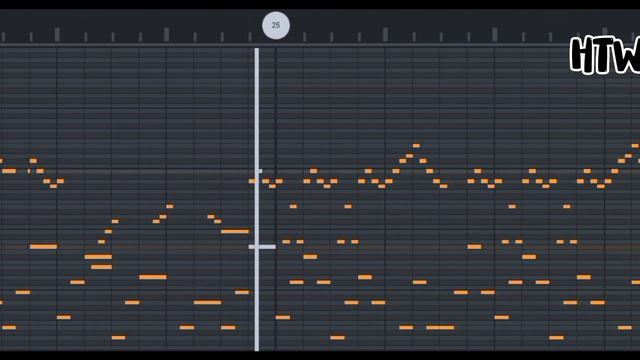The image size is (640, 360).
Task: Click the circular bar 25 playhead marker
Action: pyautogui.click(x=276, y=25)
